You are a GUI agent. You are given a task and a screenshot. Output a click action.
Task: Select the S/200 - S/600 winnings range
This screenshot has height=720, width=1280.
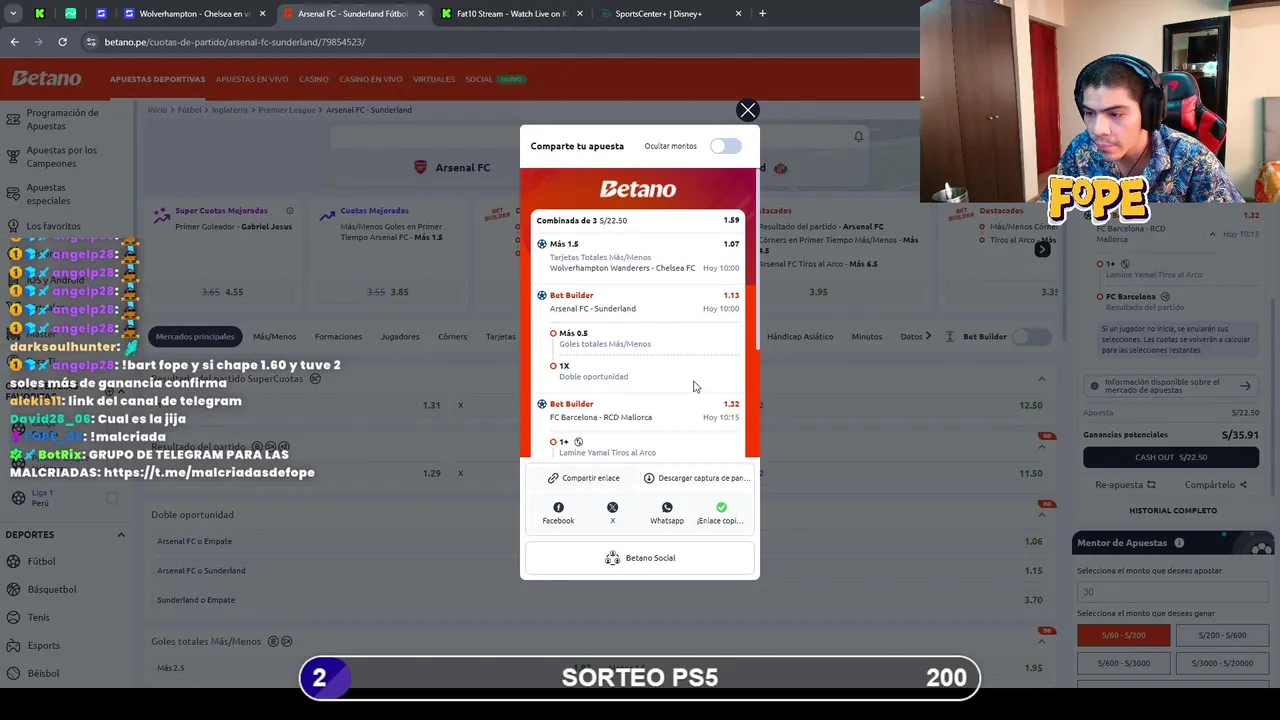pyautogui.click(x=1222, y=635)
